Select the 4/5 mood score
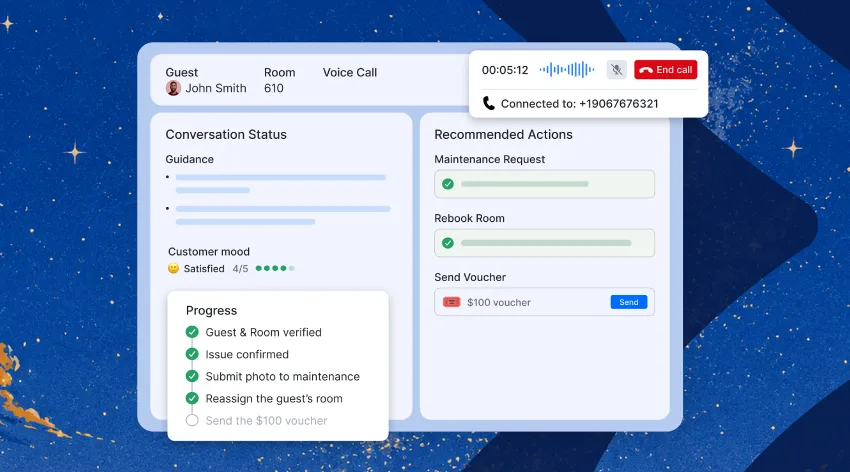The height and width of the screenshot is (472, 850). [240, 269]
